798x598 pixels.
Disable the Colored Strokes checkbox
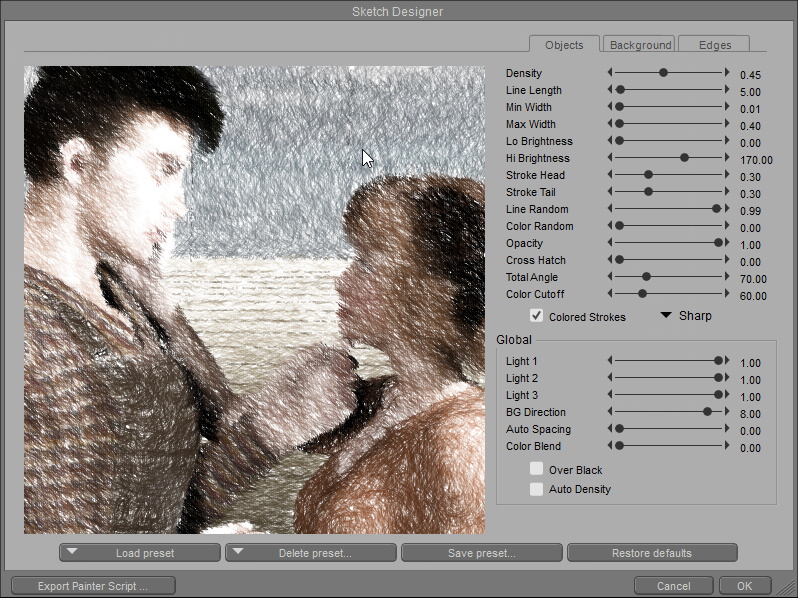[x=537, y=316]
